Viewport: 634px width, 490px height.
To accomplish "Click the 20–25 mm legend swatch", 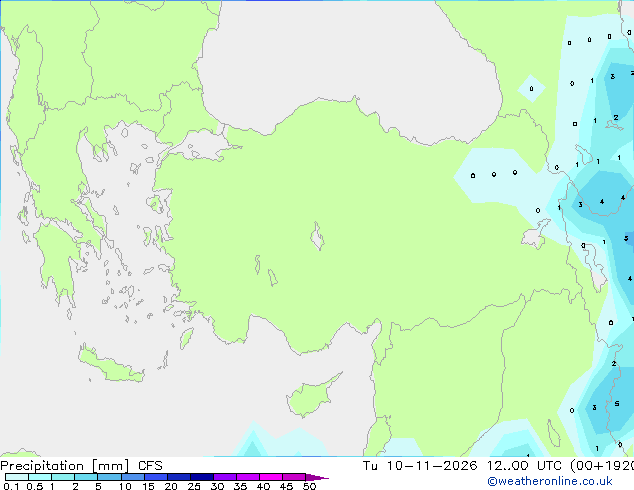I will tap(178, 477).
